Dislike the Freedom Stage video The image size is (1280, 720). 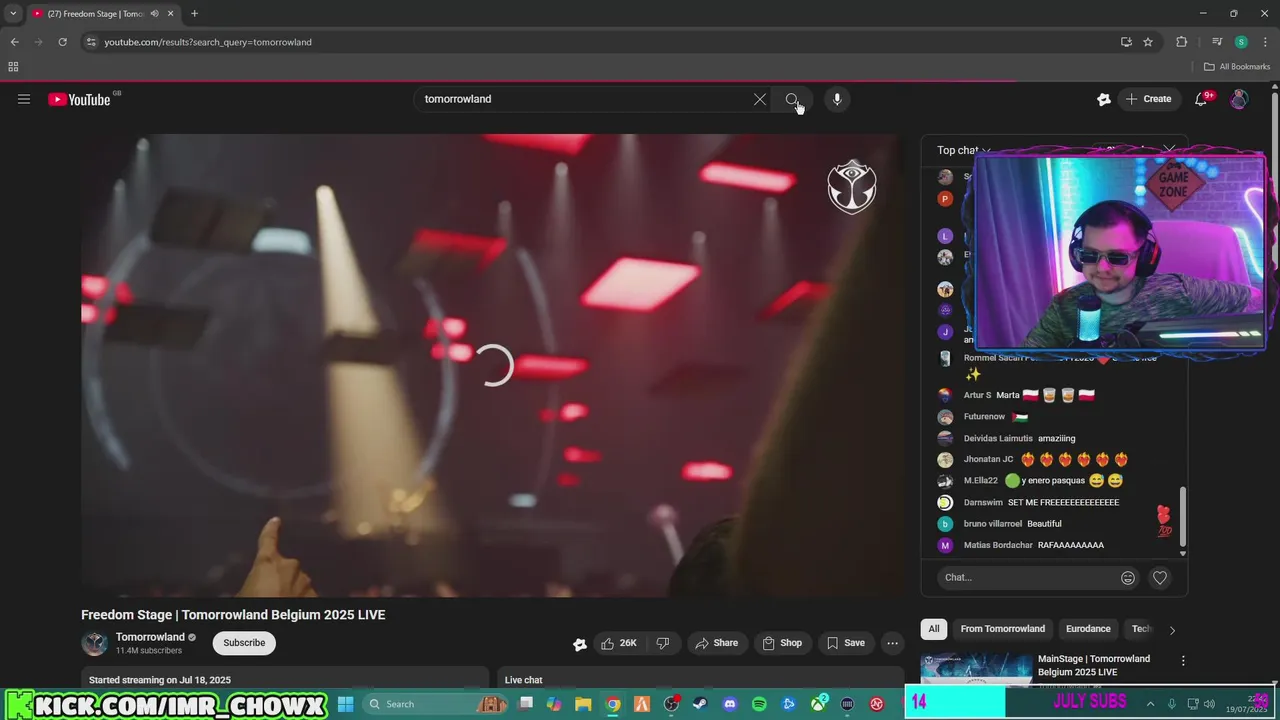[x=662, y=643]
